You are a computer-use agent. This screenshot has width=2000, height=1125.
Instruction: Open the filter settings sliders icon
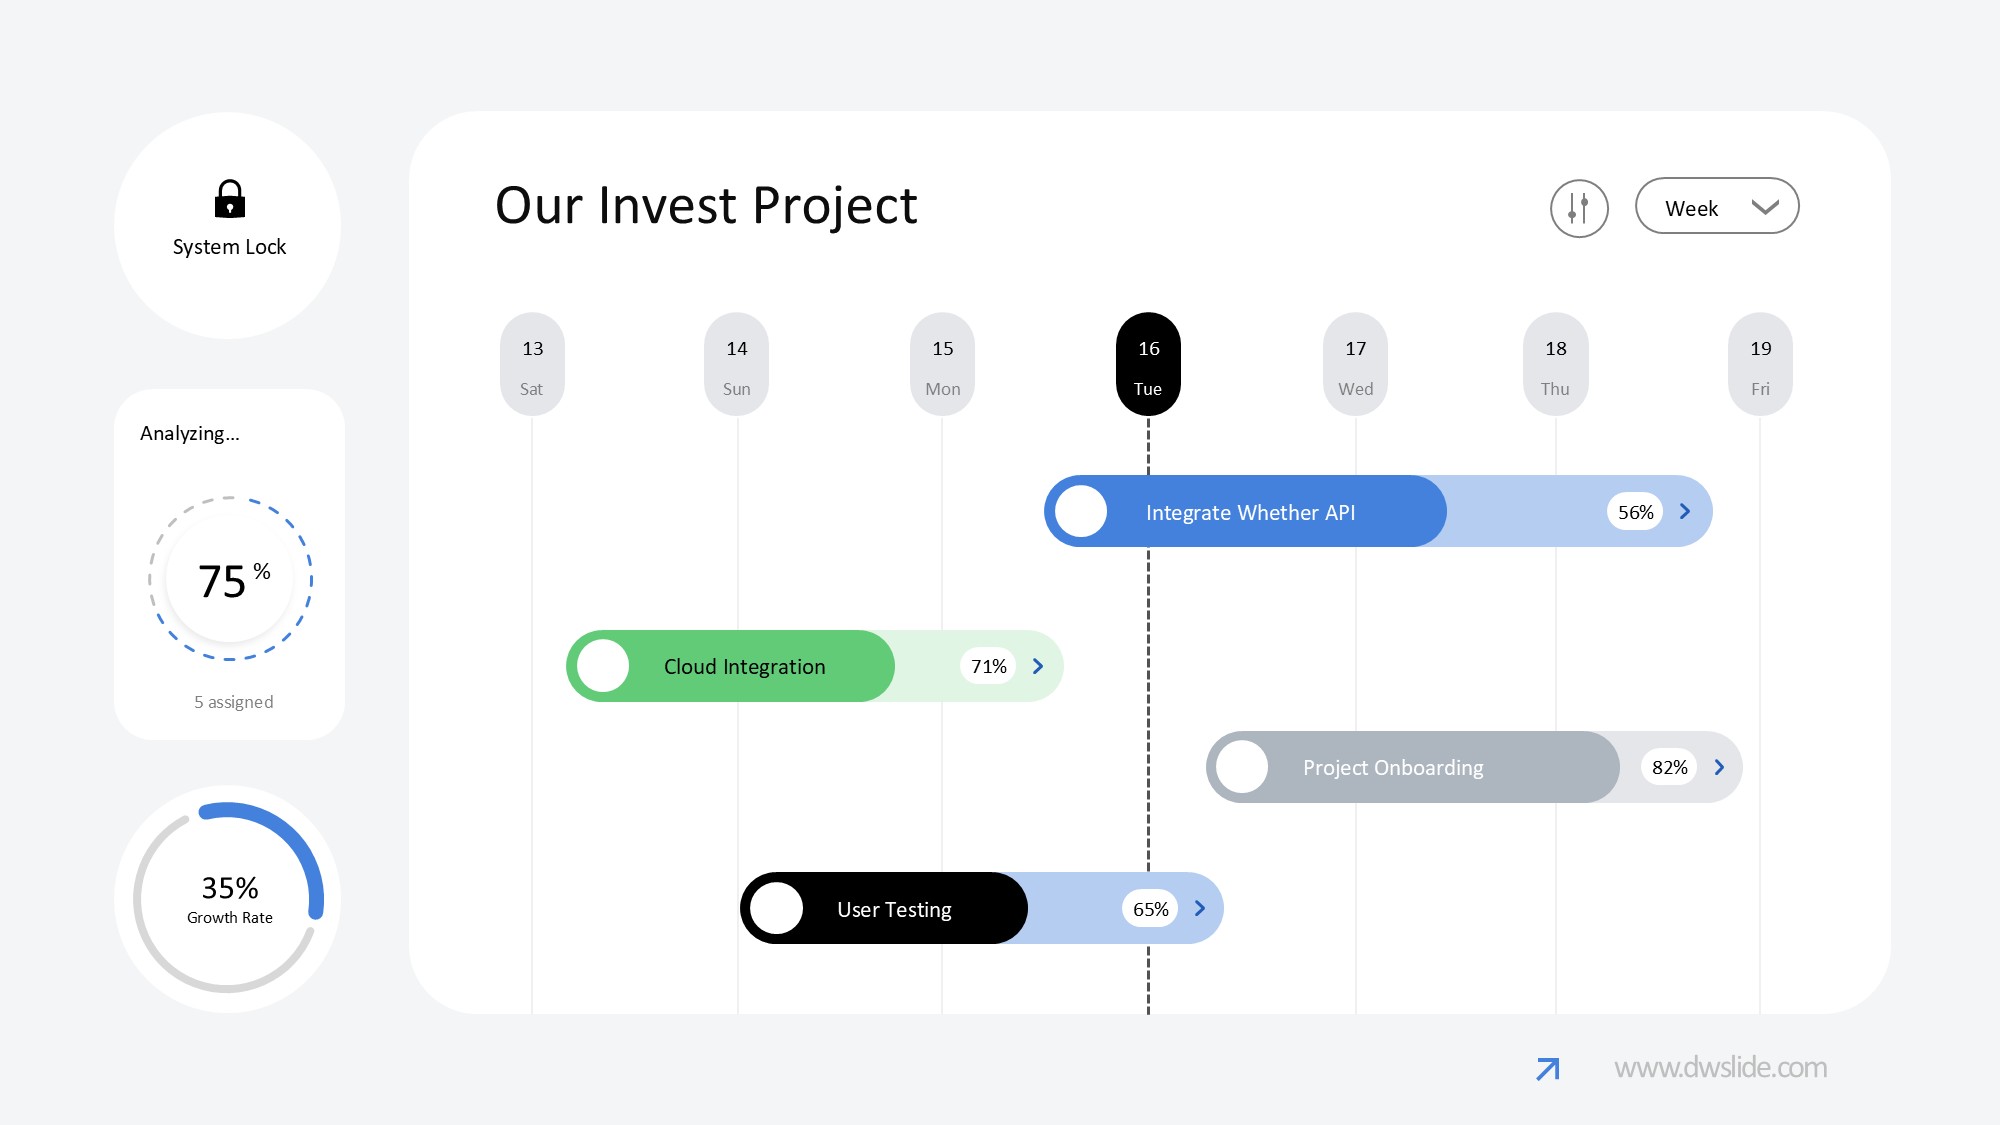click(1579, 208)
